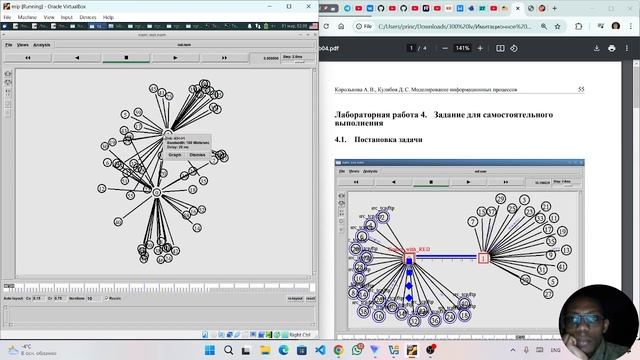The image size is (640, 360).
Task: Open nam Views menu
Action: [22, 45]
